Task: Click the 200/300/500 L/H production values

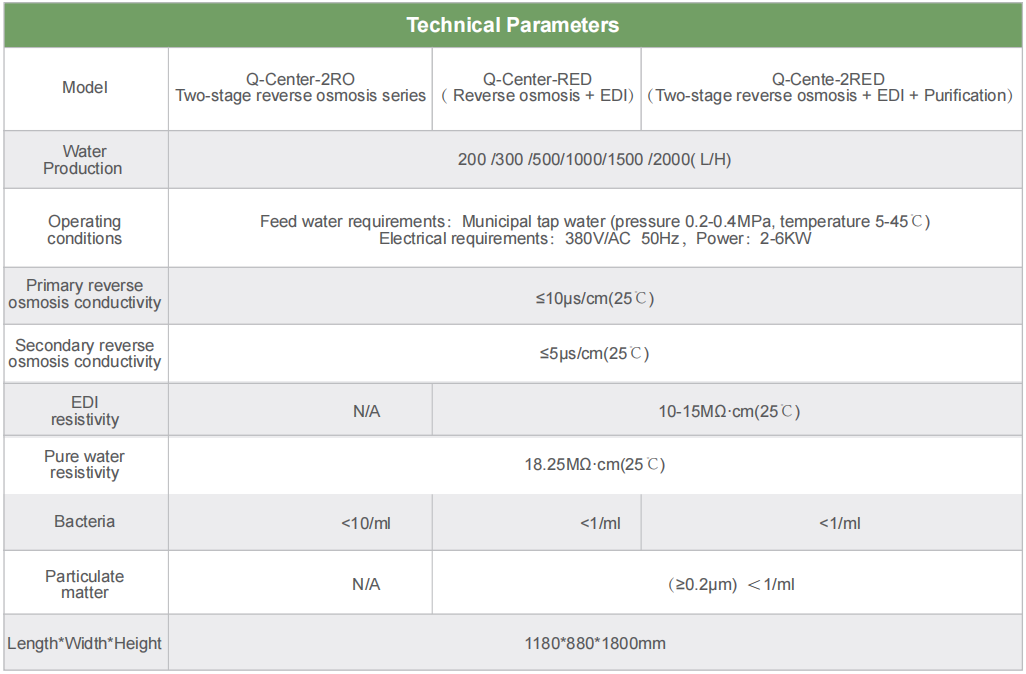Action: (594, 160)
